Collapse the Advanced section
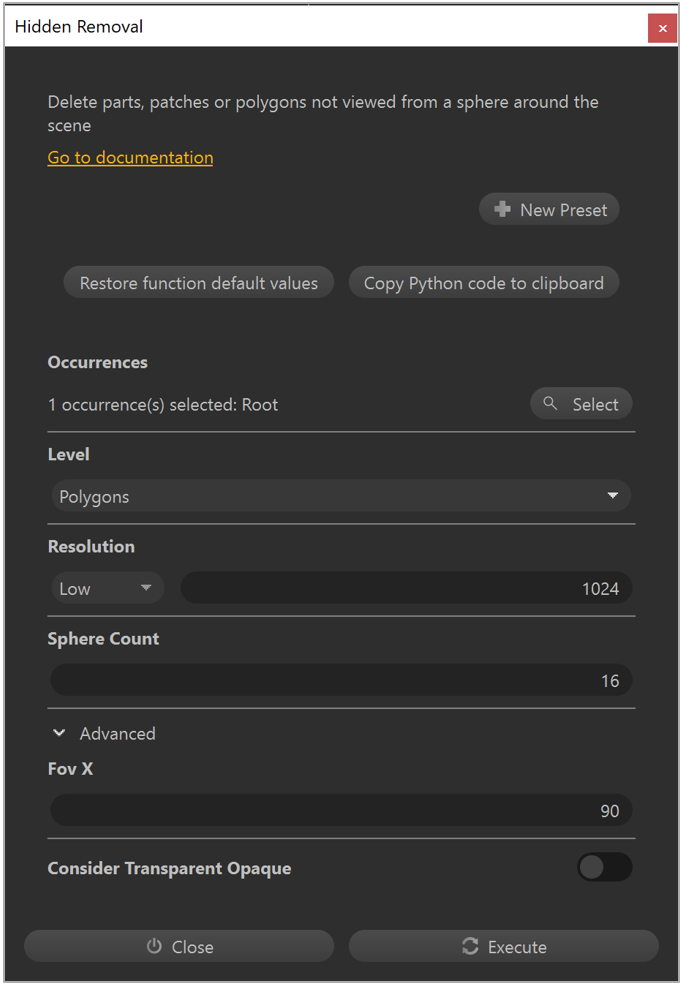This screenshot has height=983, width=681. click(x=60, y=734)
